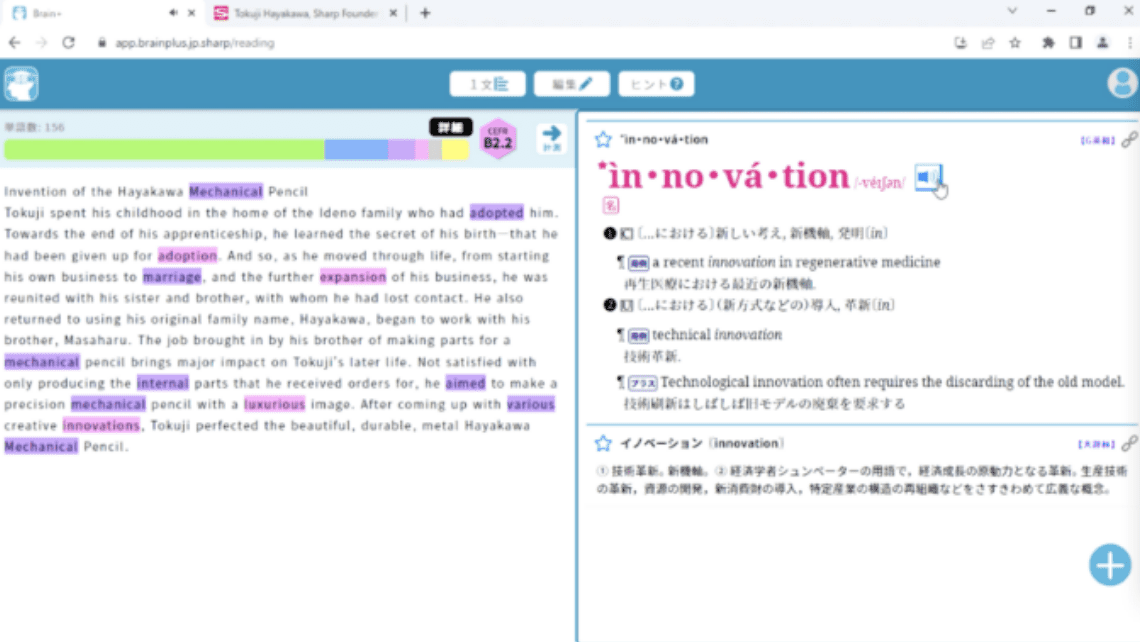Star the イノベーション dictionary entry
The width and height of the screenshot is (1140, 642).
pyautogui.click(x=603, y=443)
